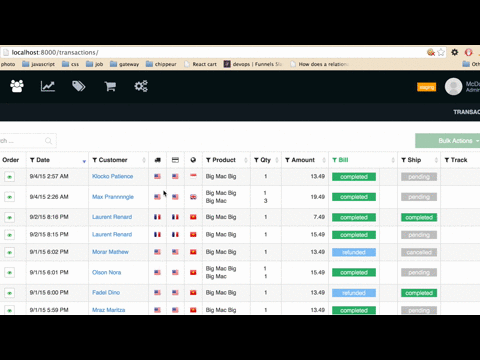View Laurent Renard 8:15 PM order eye icon
This screenshot has width=480, height=360.
coord(10,235)
